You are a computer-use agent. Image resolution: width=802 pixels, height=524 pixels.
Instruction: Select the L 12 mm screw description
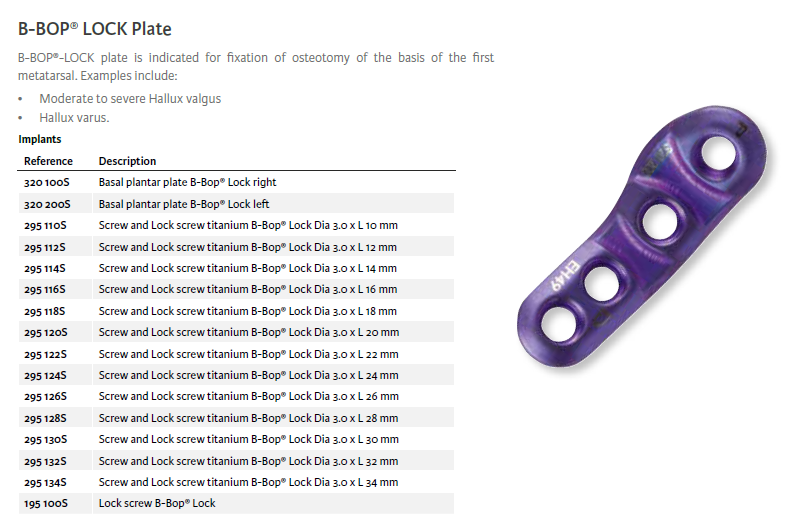click(x=247, y=247)
